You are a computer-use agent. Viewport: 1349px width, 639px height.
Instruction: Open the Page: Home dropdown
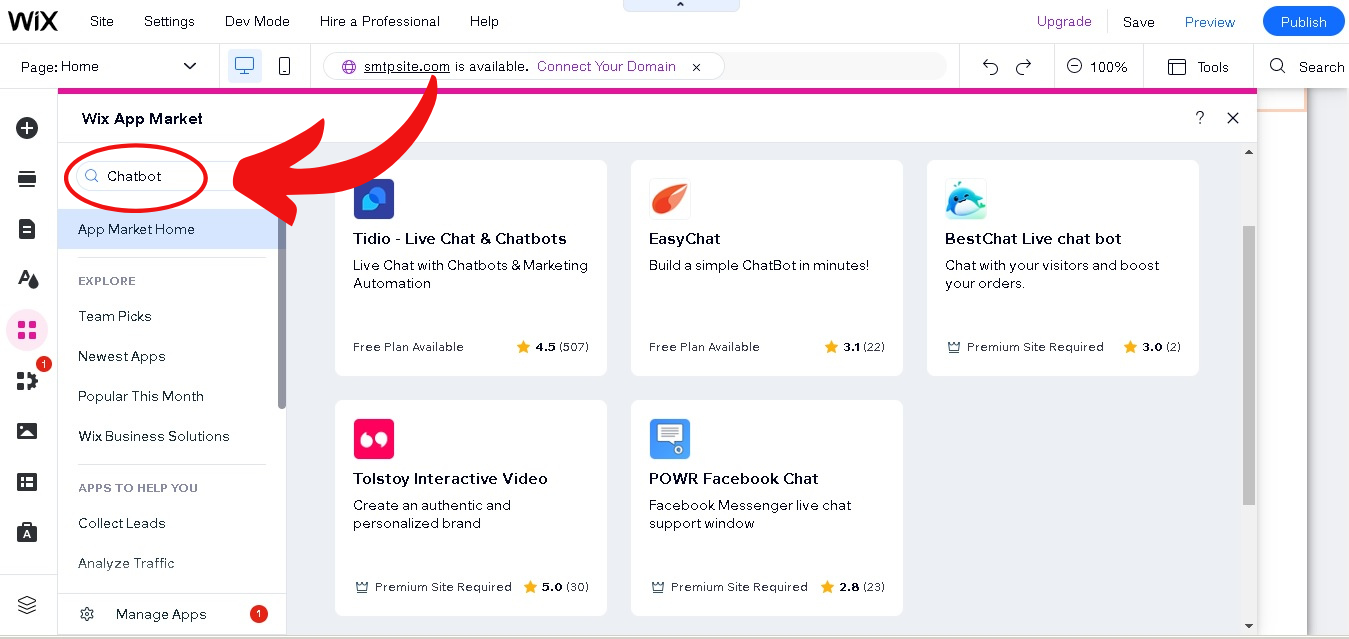[109, 67]
